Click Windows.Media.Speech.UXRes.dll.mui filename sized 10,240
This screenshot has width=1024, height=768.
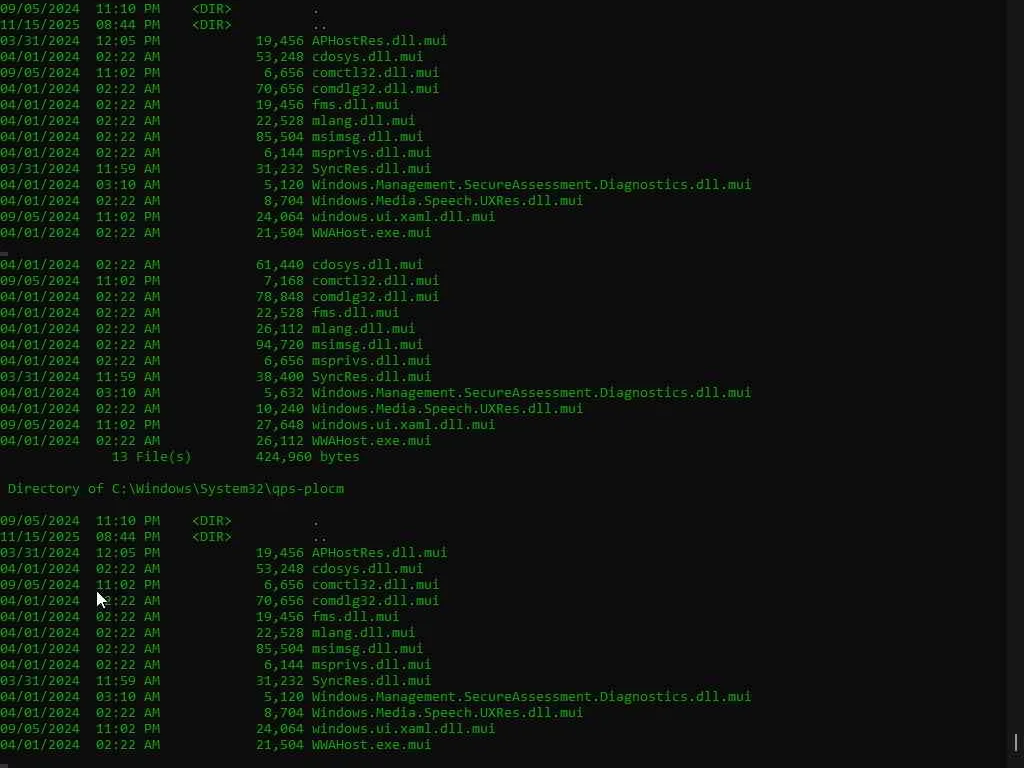pos(447,409)
